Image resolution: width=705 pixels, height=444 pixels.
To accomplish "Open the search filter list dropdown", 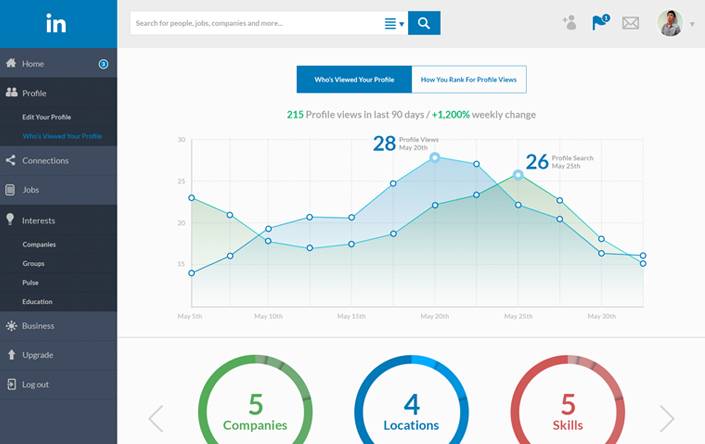I will pyautogui.click(x=394, y=23).
